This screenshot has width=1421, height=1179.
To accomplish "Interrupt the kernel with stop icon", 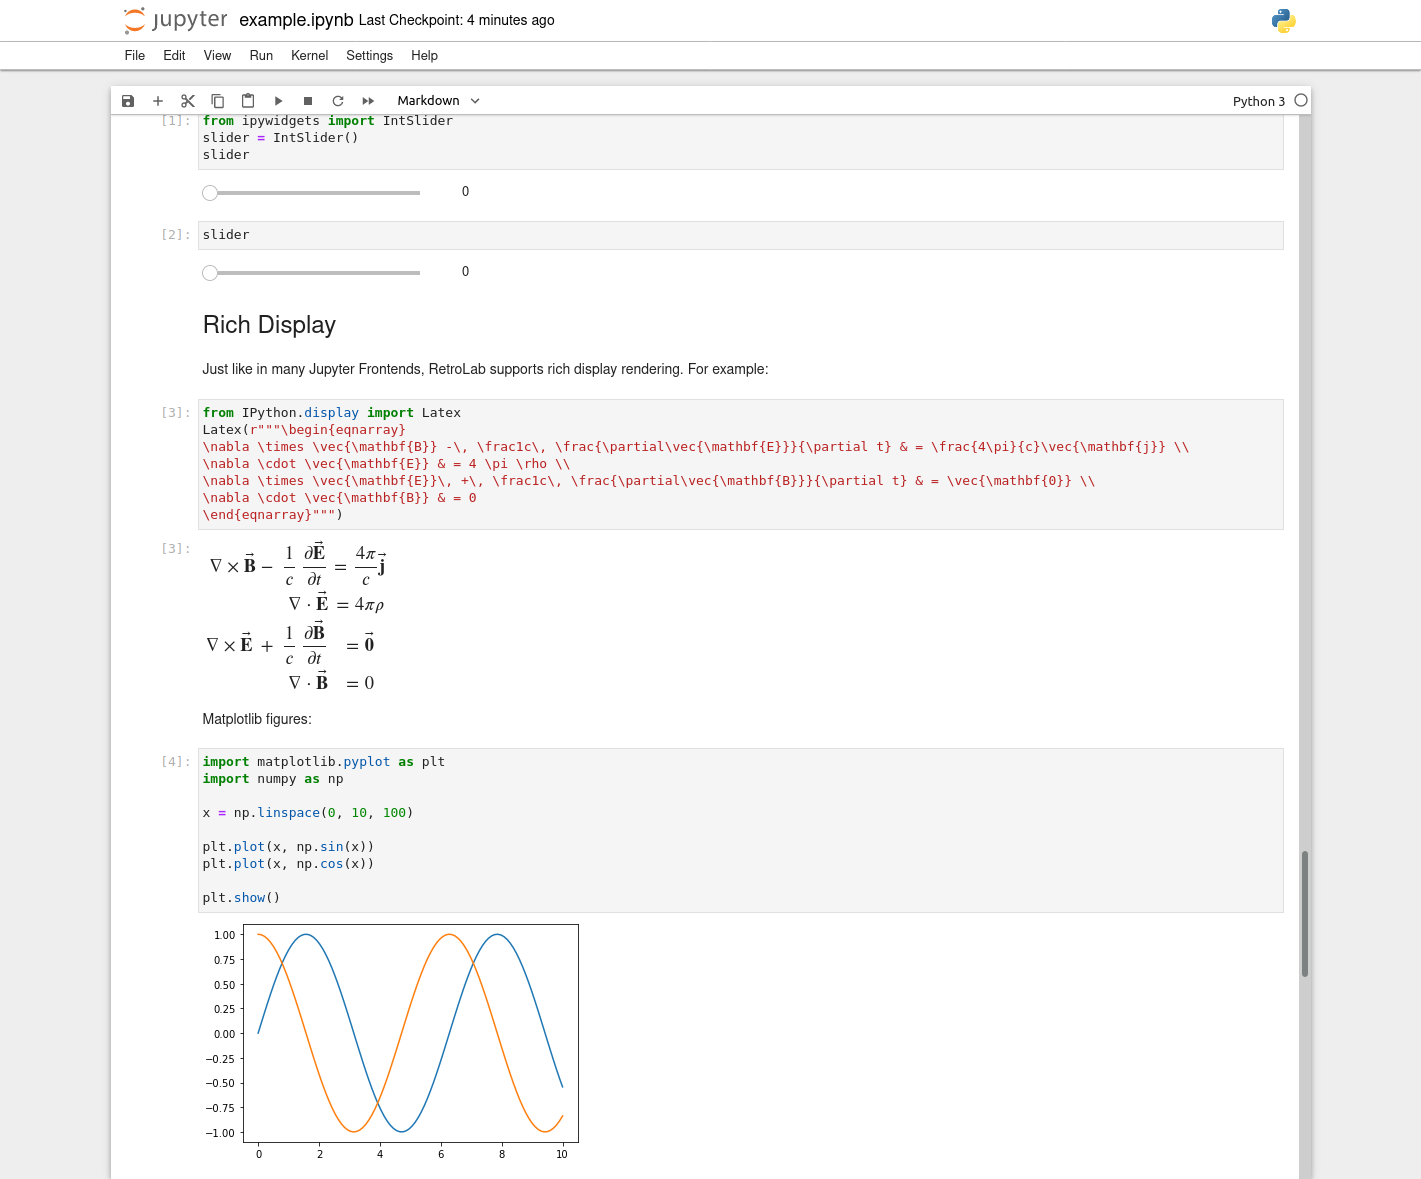I will [308, 101].
